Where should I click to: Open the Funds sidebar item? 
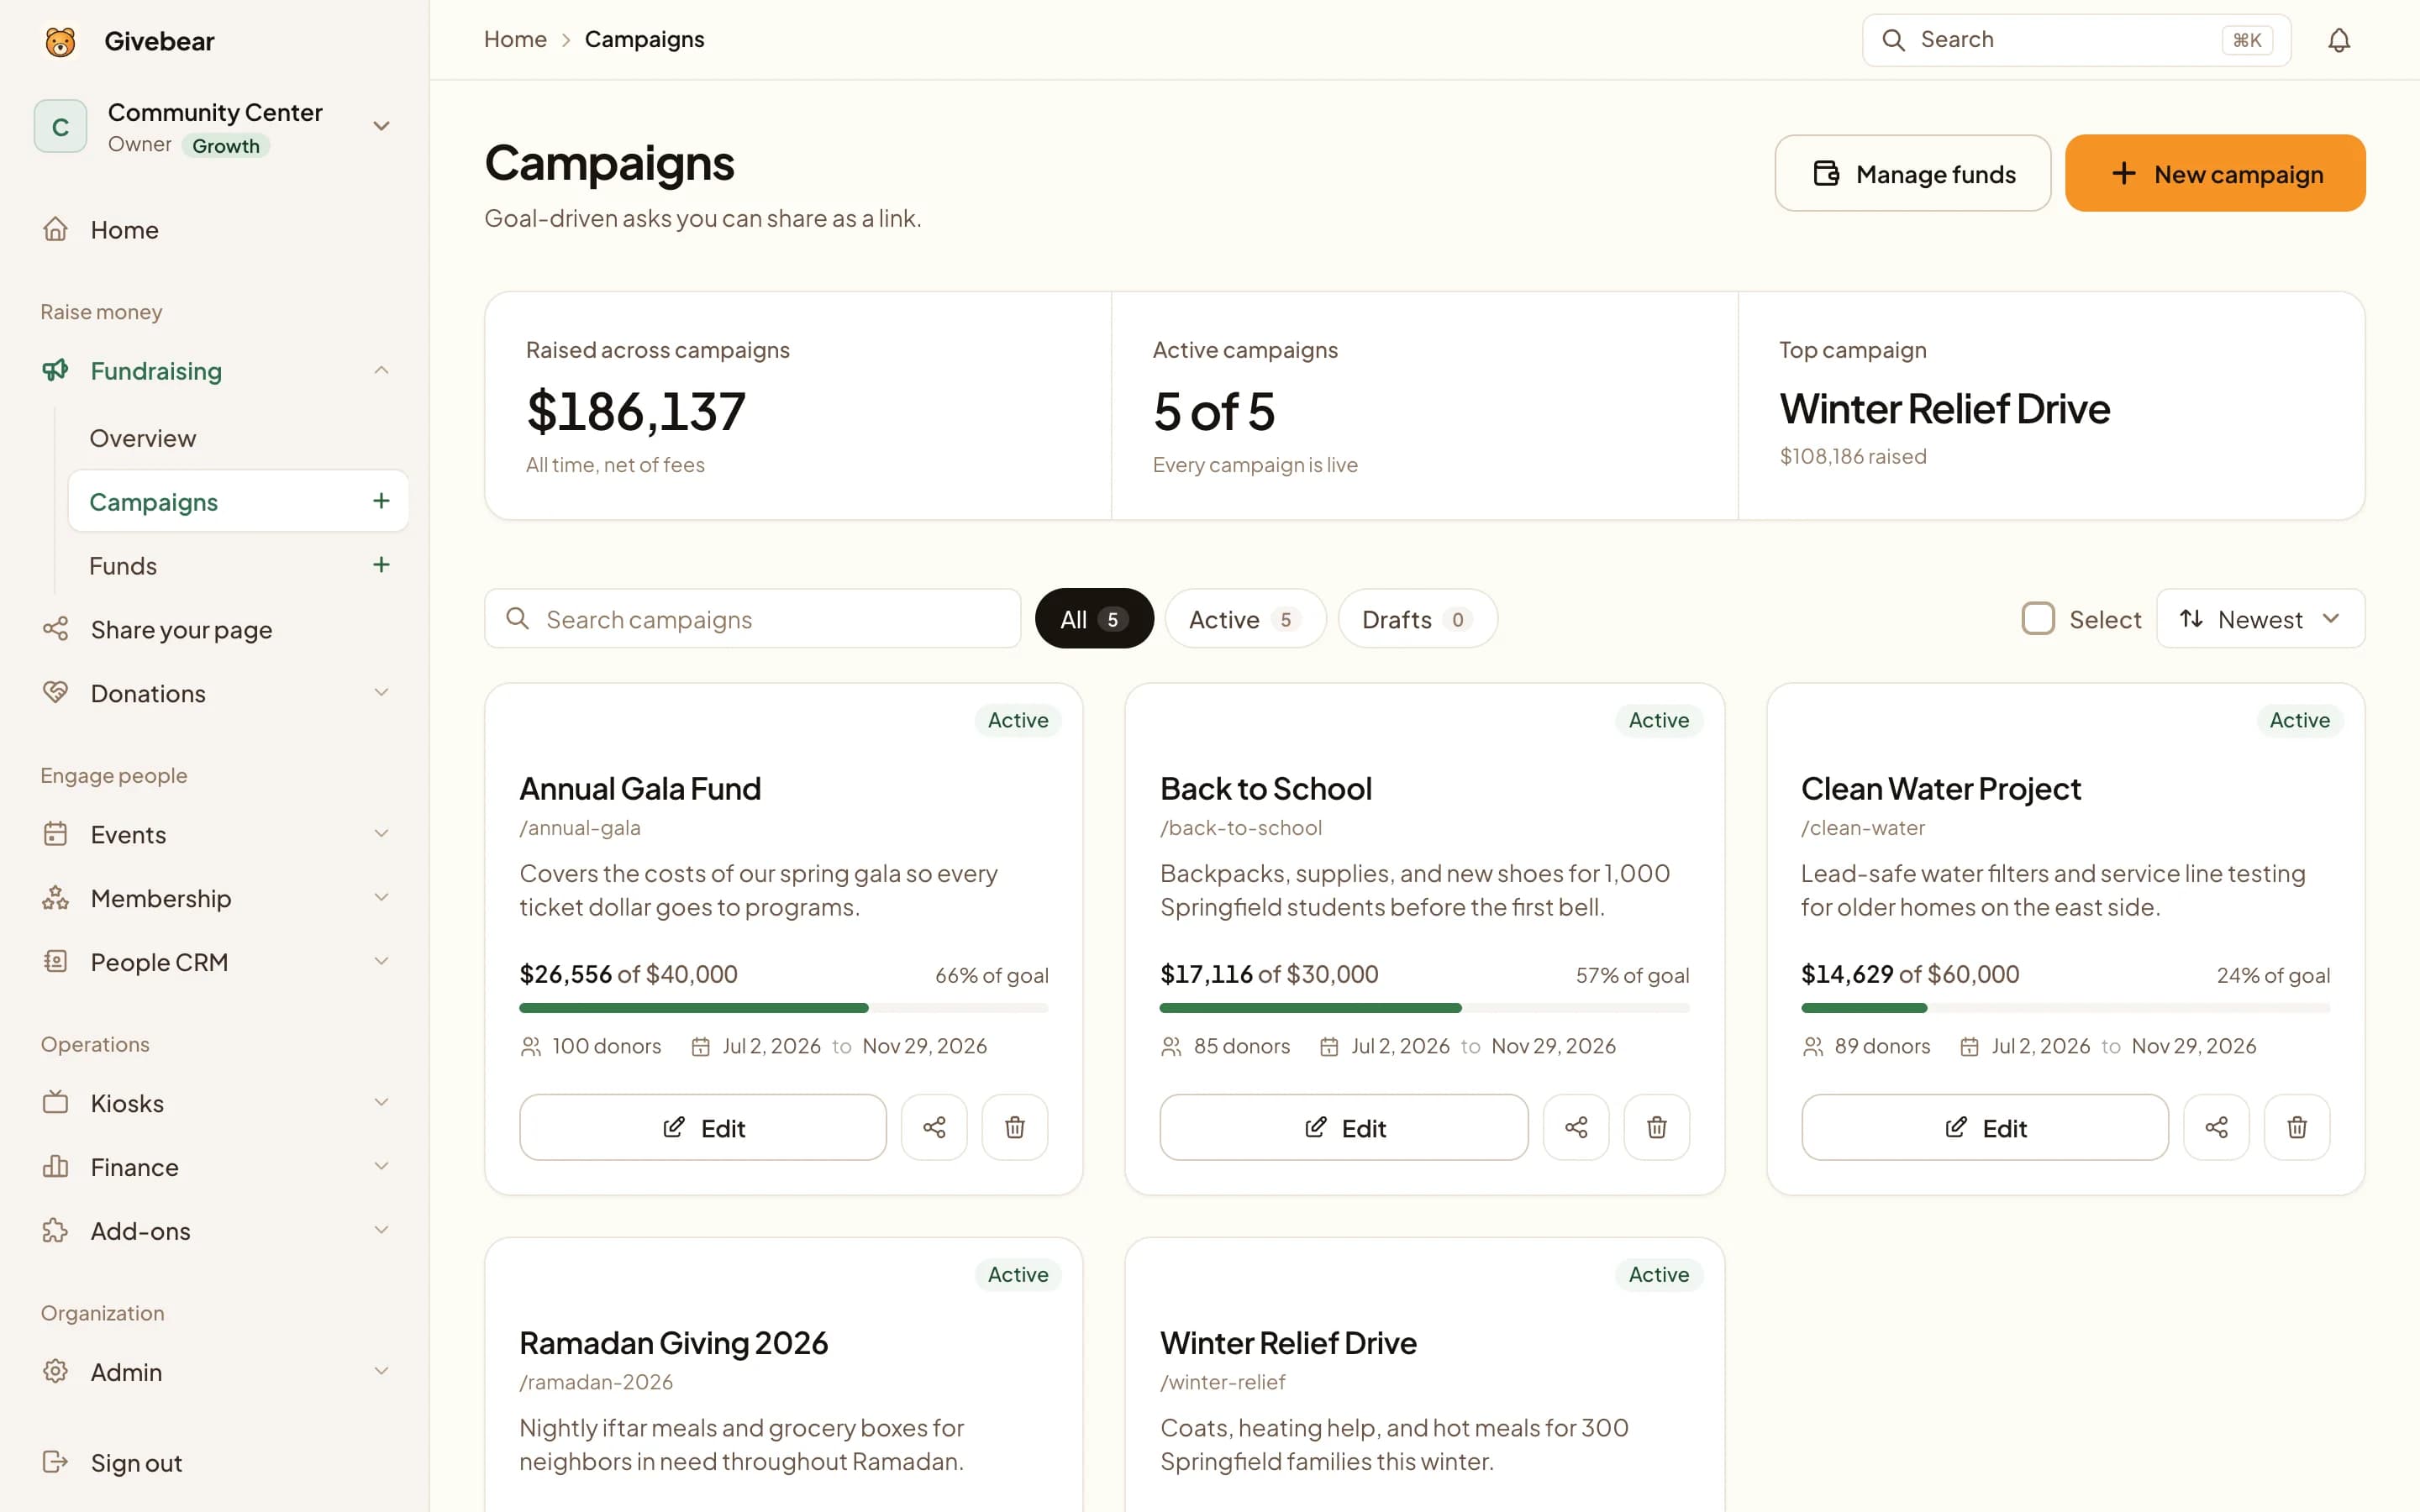[x=238, y=565]
